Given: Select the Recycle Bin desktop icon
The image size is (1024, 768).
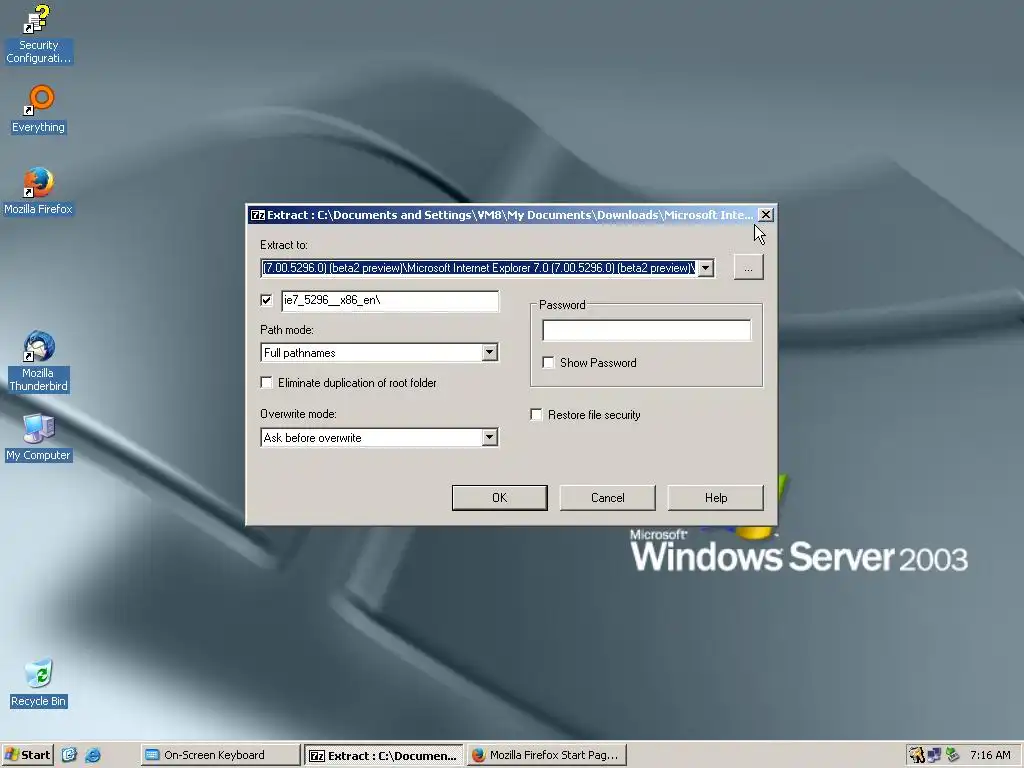Looking at the screenshot, I should [39, 683].
